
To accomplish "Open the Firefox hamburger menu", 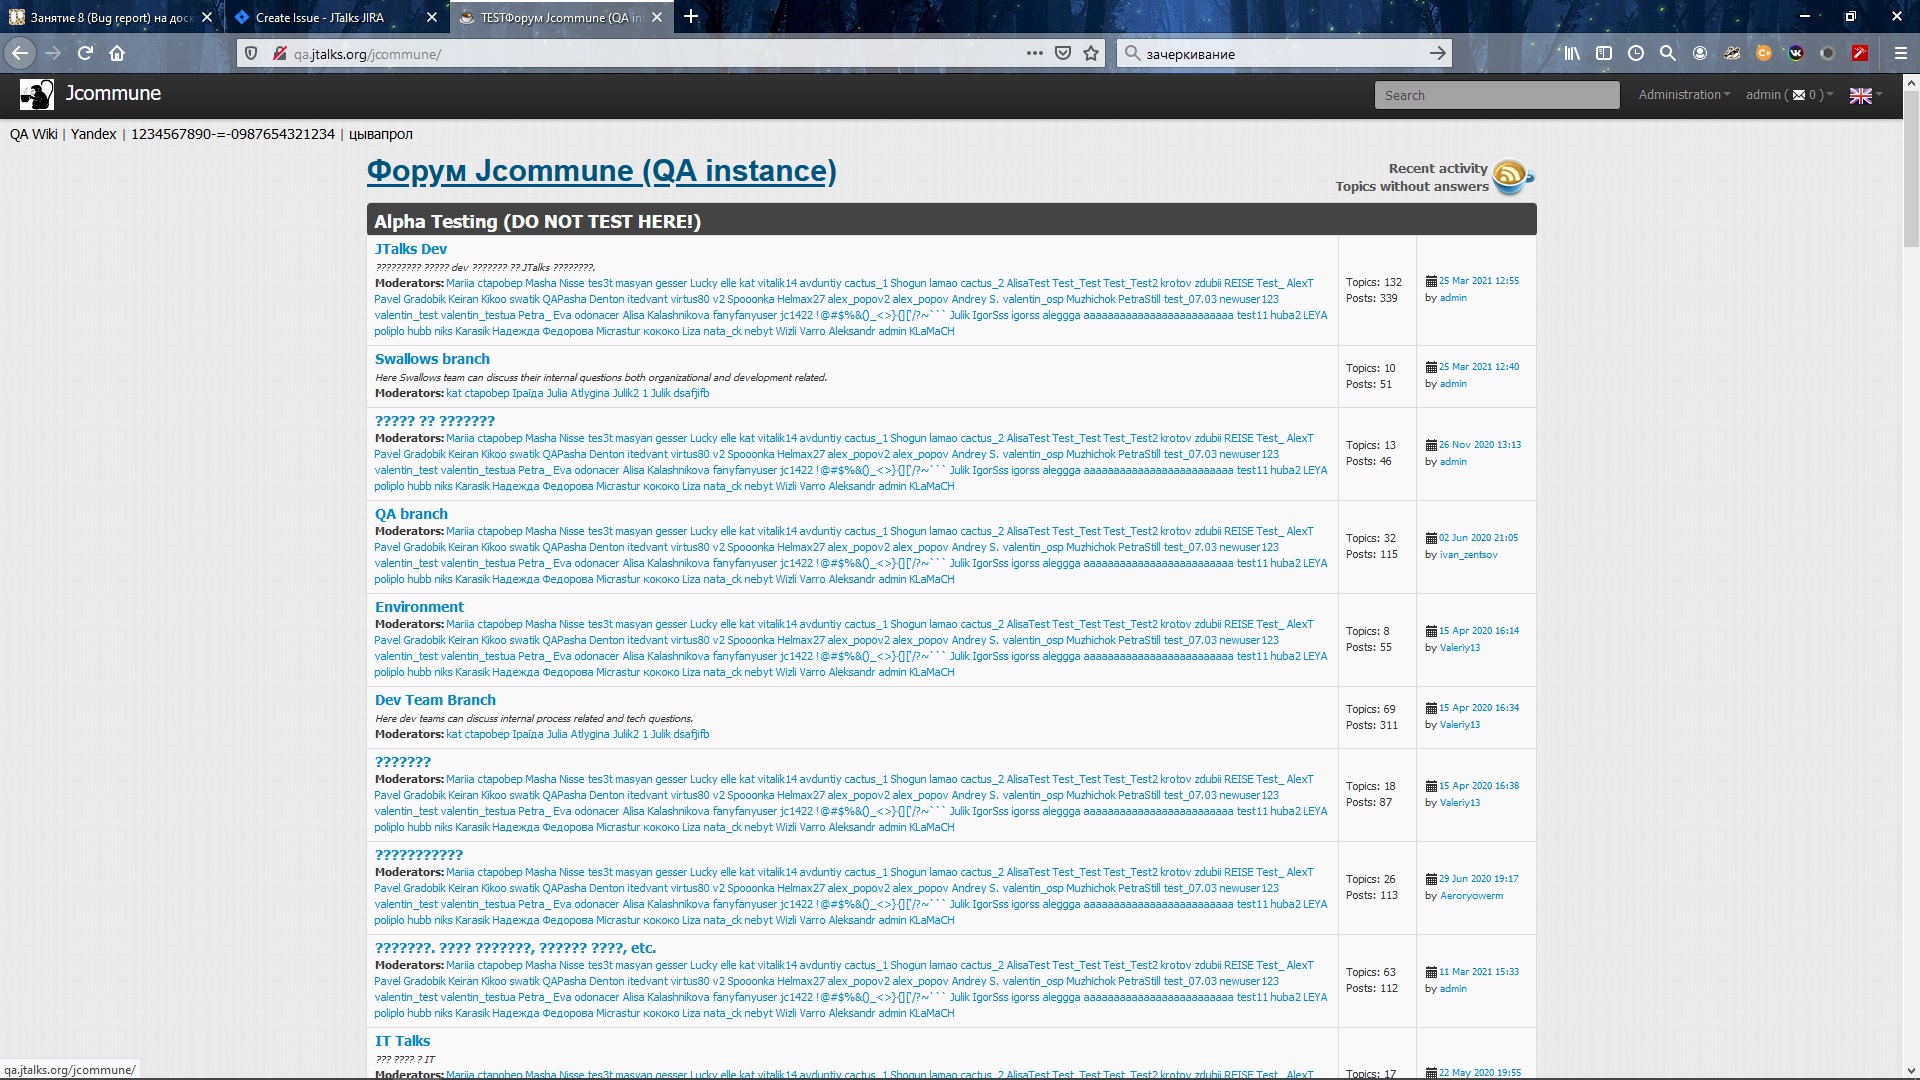I will (x=1901, y=53).
